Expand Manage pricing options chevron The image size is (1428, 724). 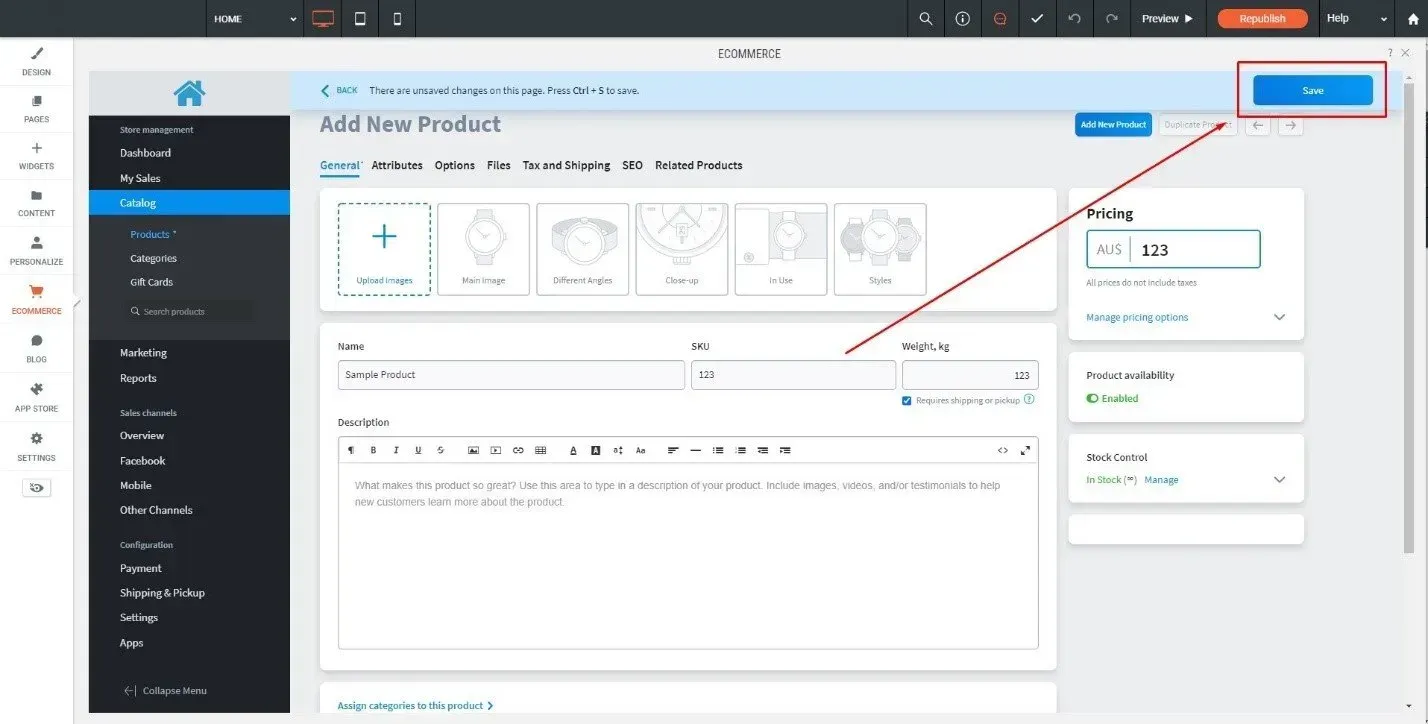pos(1279,317)
